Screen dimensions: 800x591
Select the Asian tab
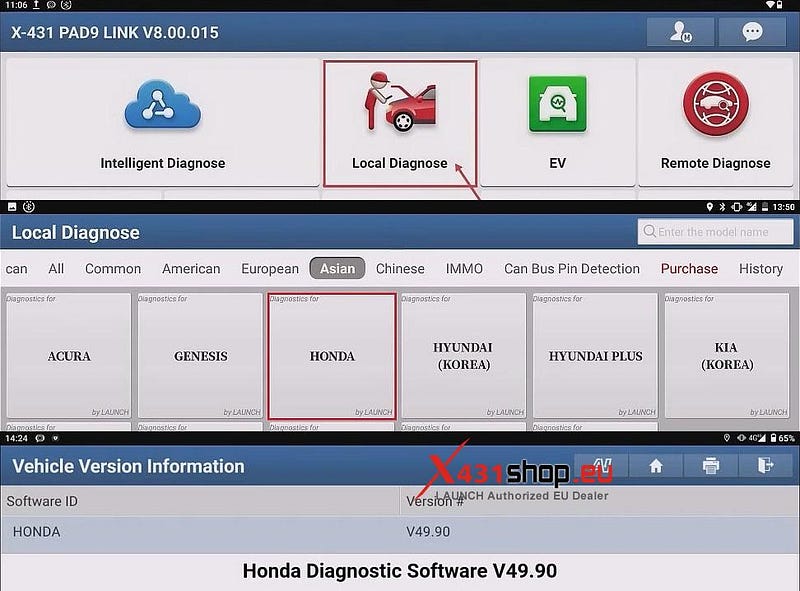337,268
